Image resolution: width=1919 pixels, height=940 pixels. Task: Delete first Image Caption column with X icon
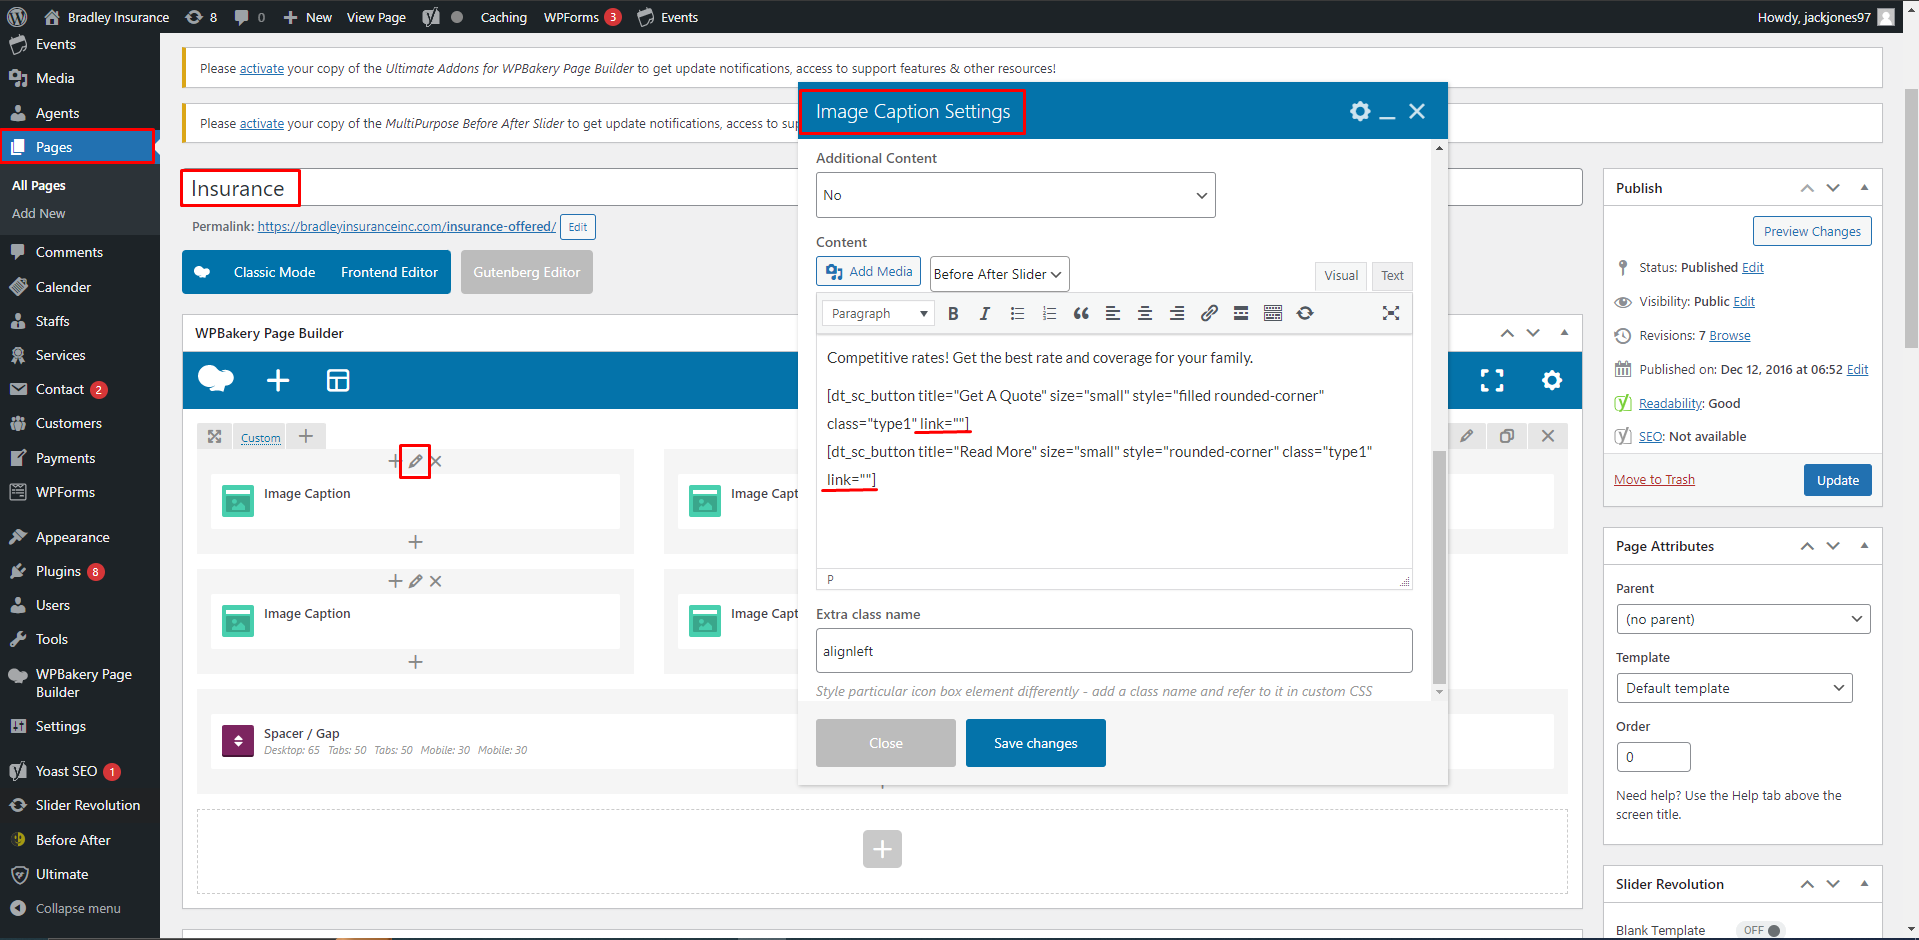[x=436, y=461]
